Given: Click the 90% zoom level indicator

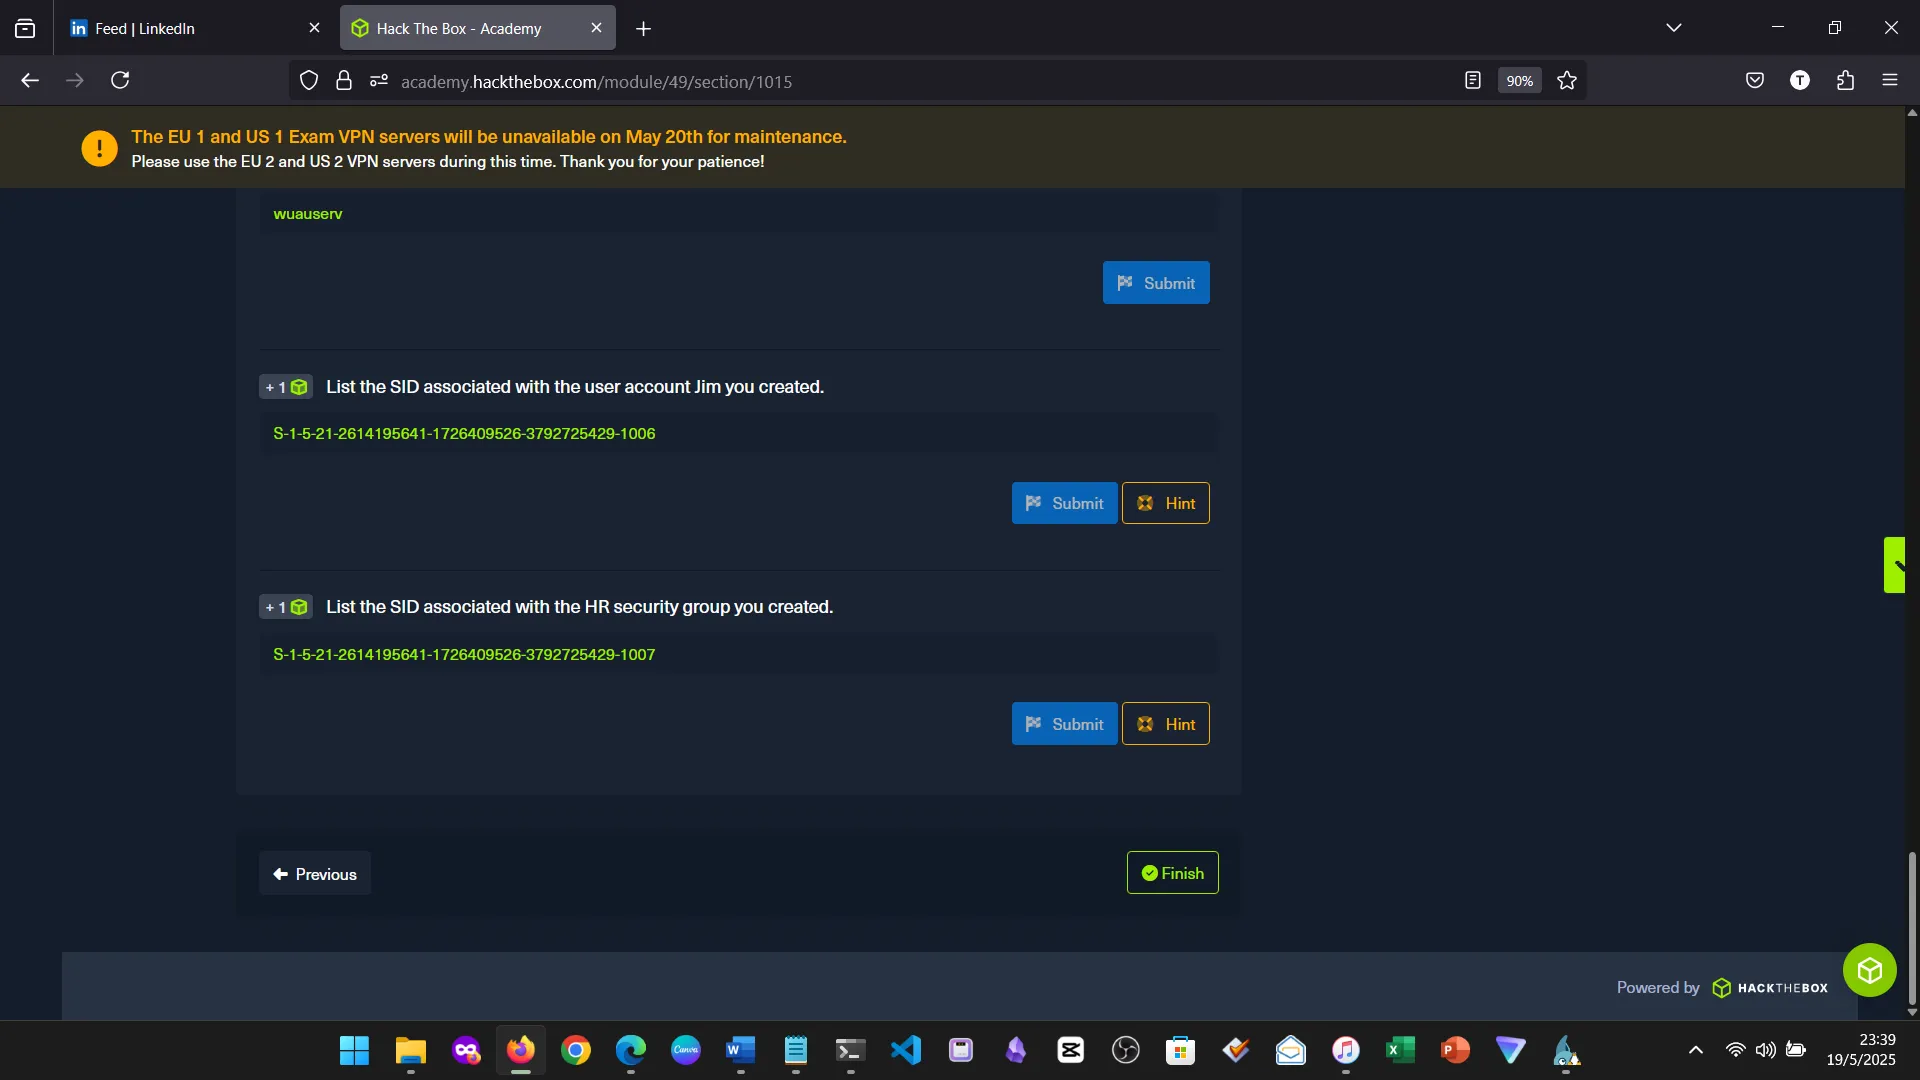Looking at the screenshot, I should (1519, 81).
